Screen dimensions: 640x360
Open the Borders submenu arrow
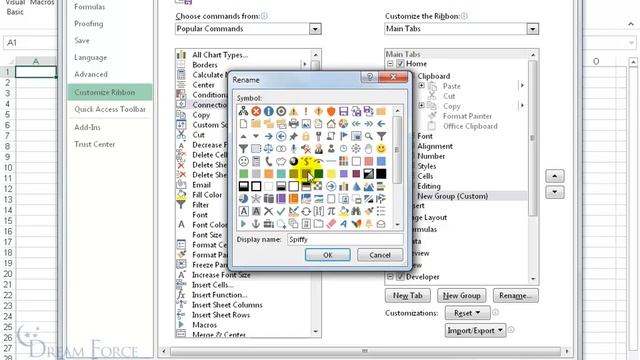[304, 64]
